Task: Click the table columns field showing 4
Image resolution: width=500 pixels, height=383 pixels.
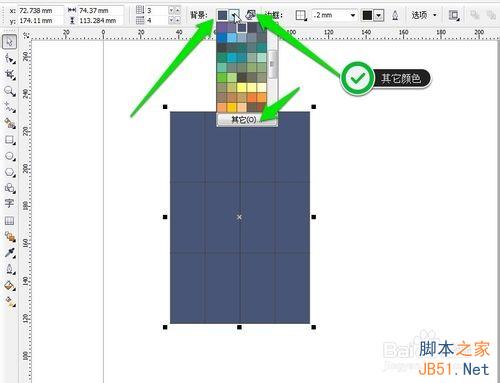Action: (157, 20)
